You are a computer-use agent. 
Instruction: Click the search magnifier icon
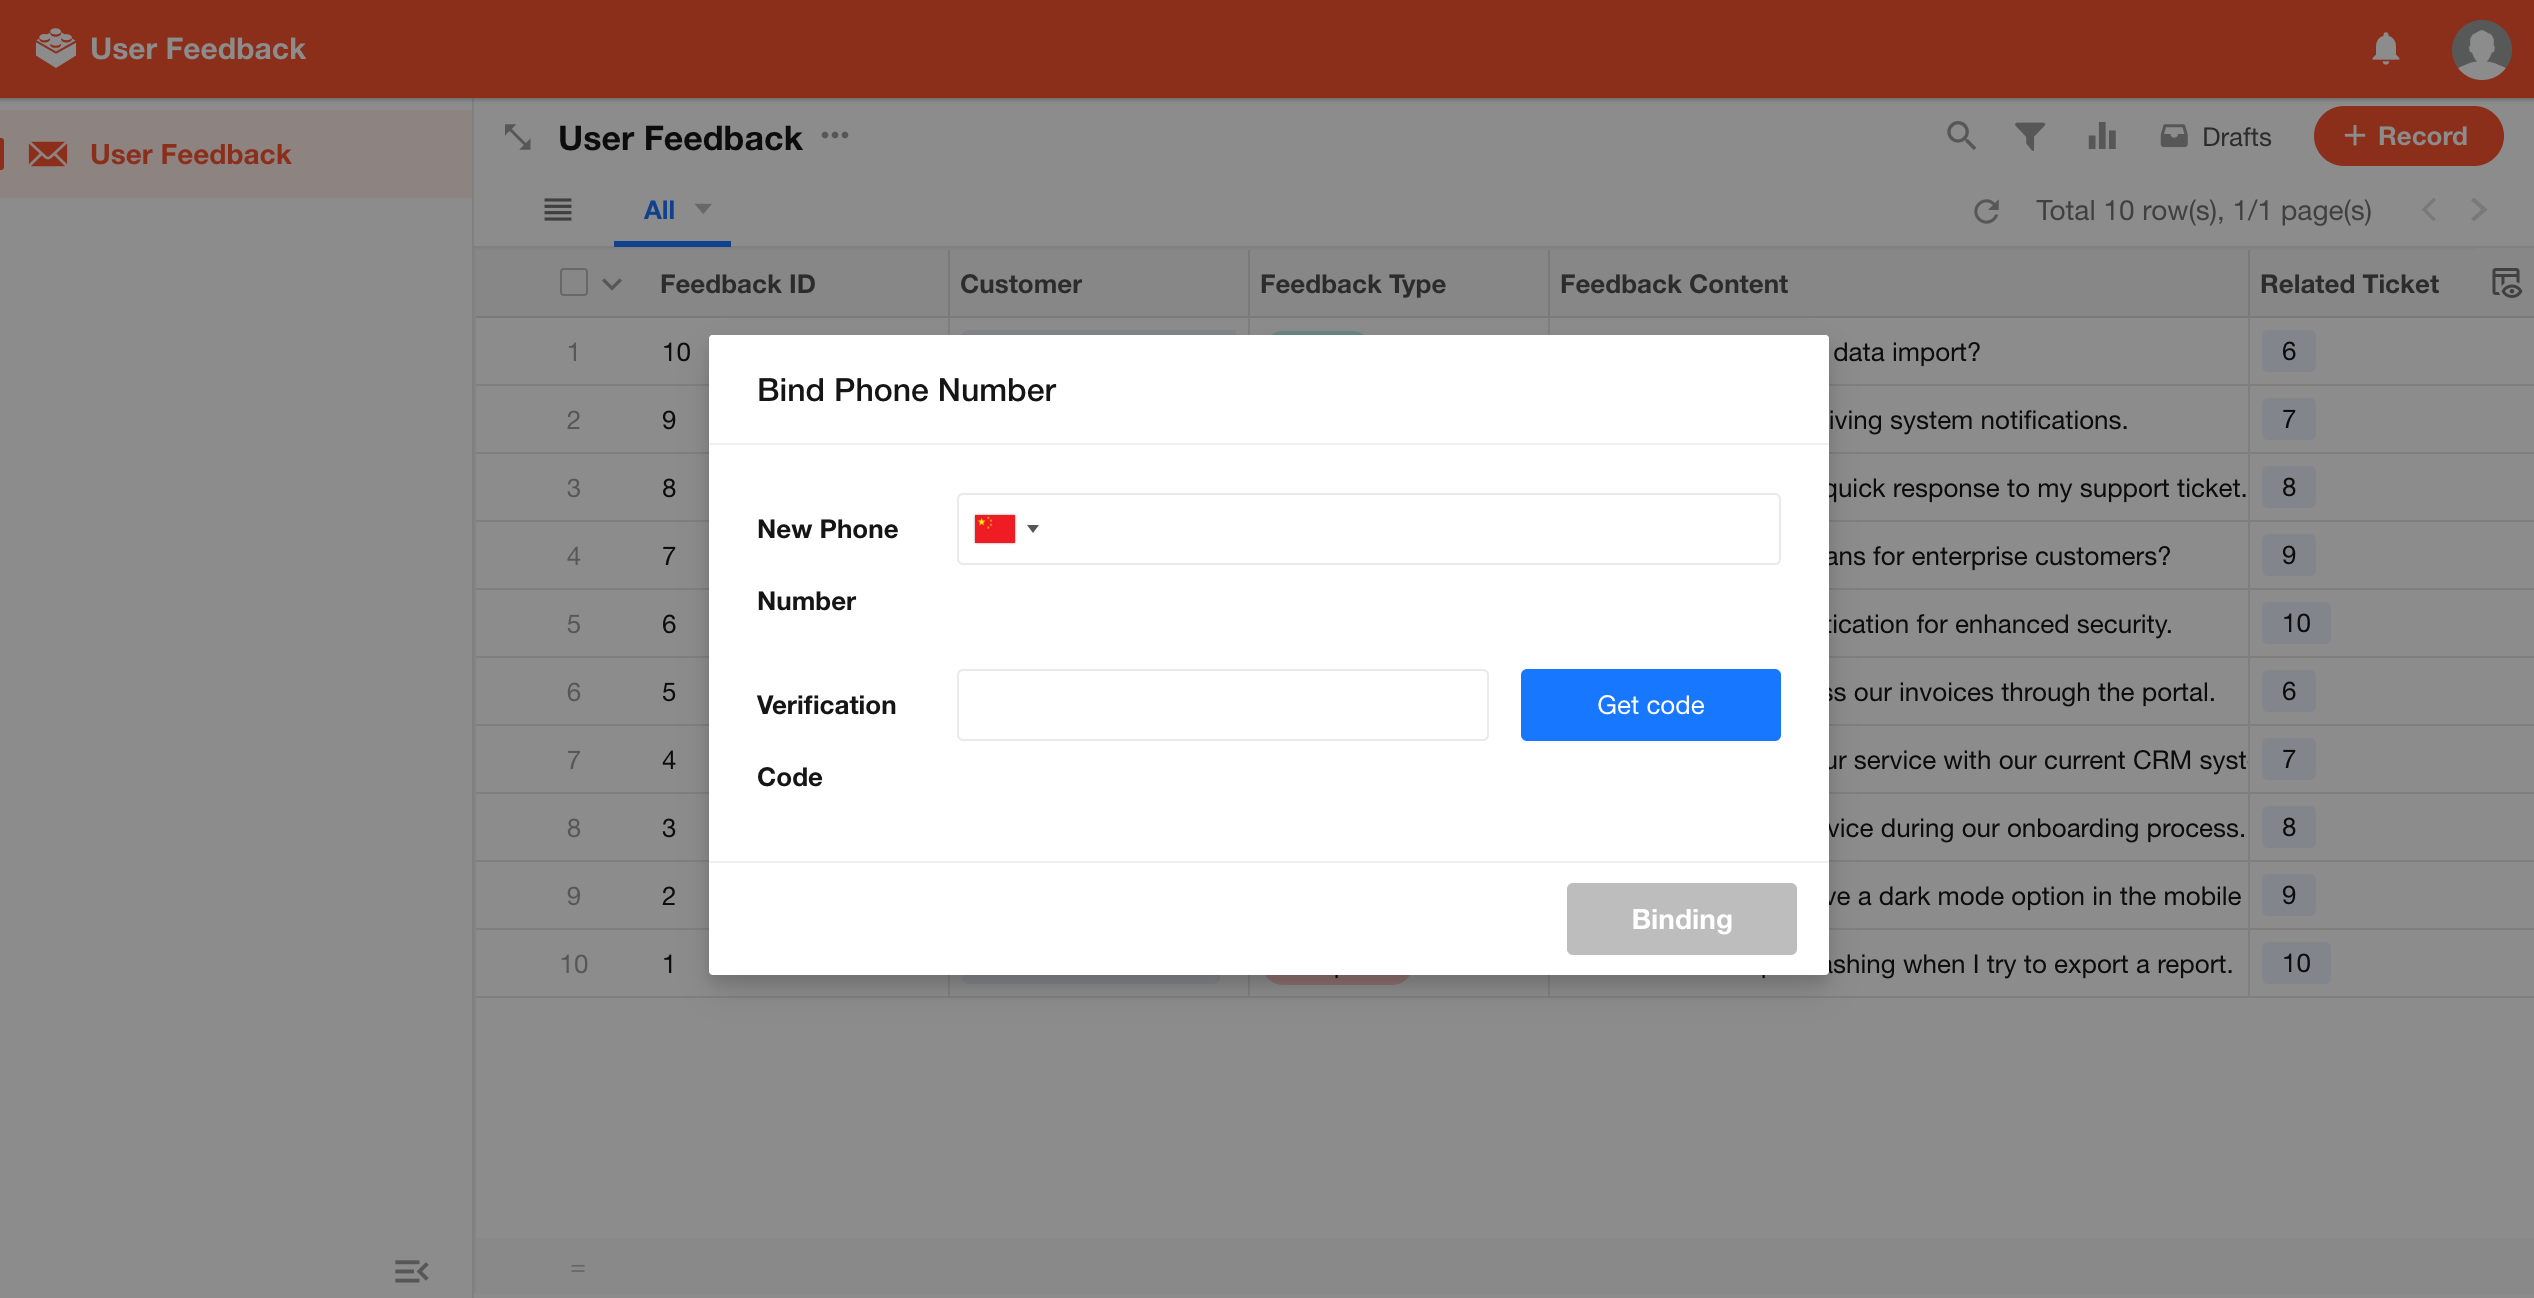pos(1960,135)
